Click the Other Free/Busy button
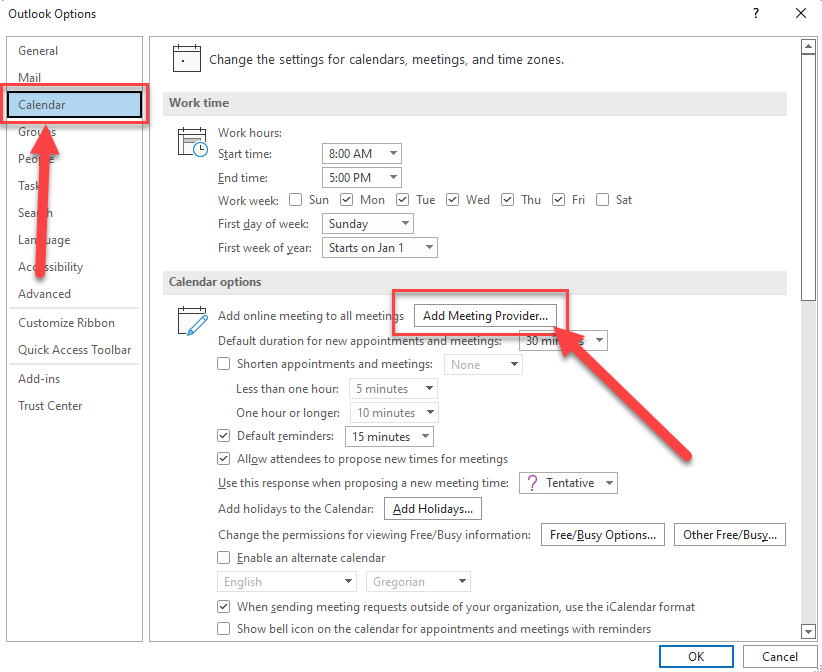 730,535
